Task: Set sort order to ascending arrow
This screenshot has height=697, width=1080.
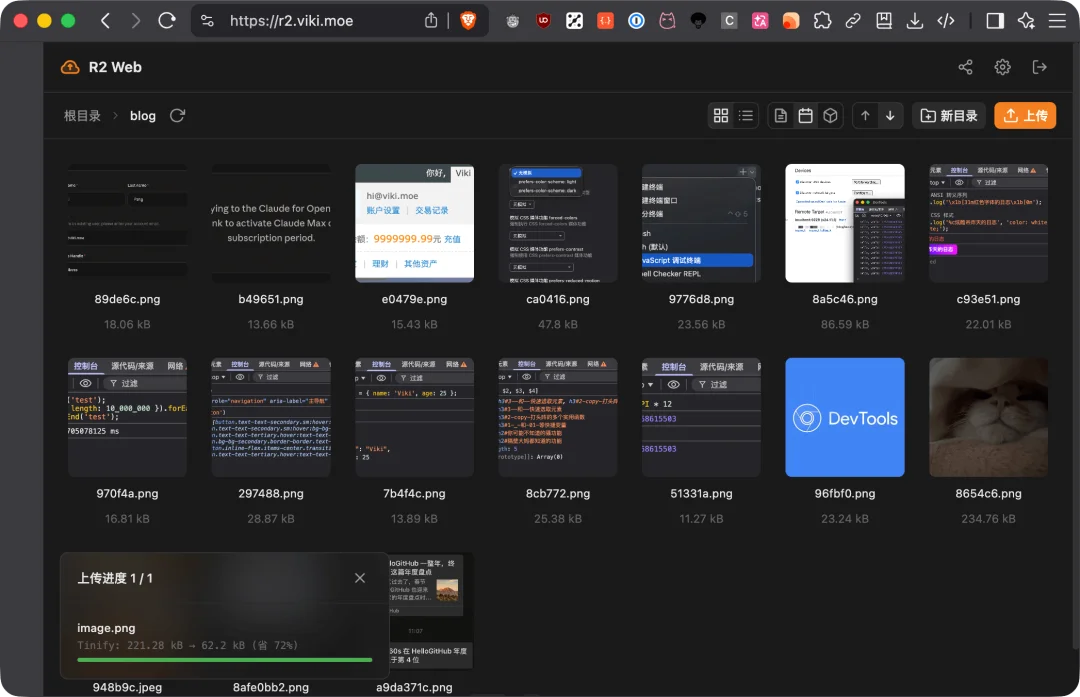Action: coord(865,116)
